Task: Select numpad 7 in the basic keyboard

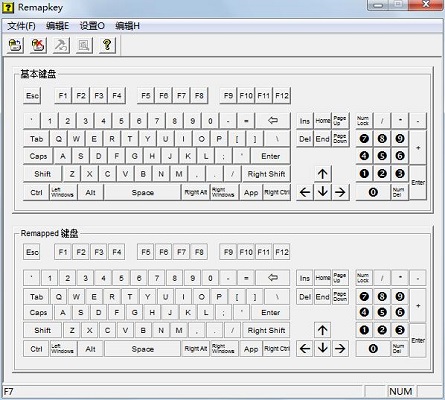Action: pos(364,139)
